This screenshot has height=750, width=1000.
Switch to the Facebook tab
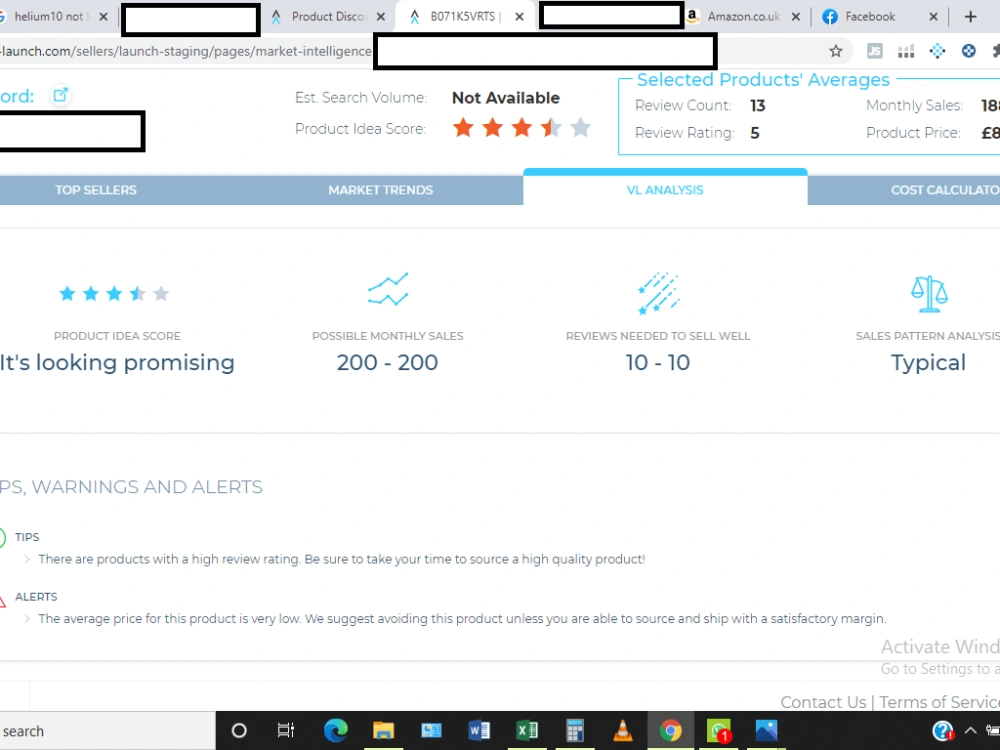[x=871, y=17]
